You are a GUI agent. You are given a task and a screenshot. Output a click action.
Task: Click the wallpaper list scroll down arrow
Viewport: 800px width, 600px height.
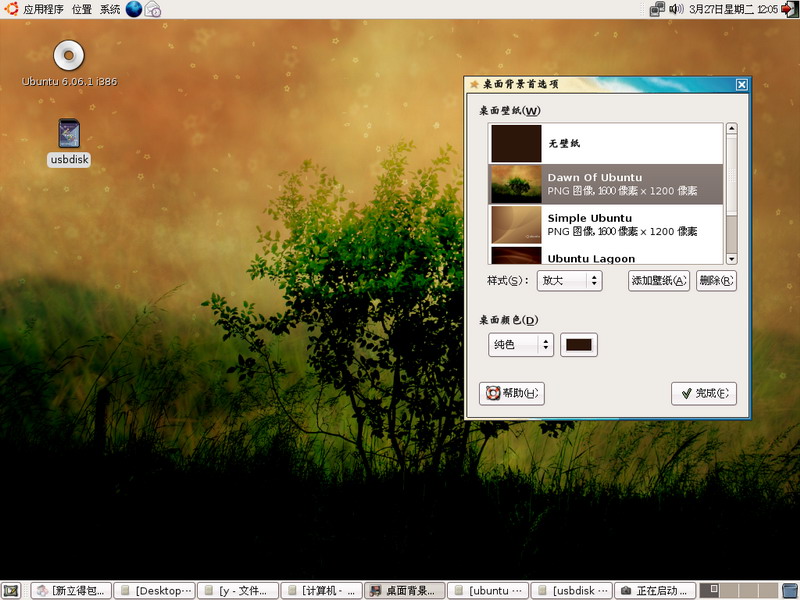(x=732, y=259)
